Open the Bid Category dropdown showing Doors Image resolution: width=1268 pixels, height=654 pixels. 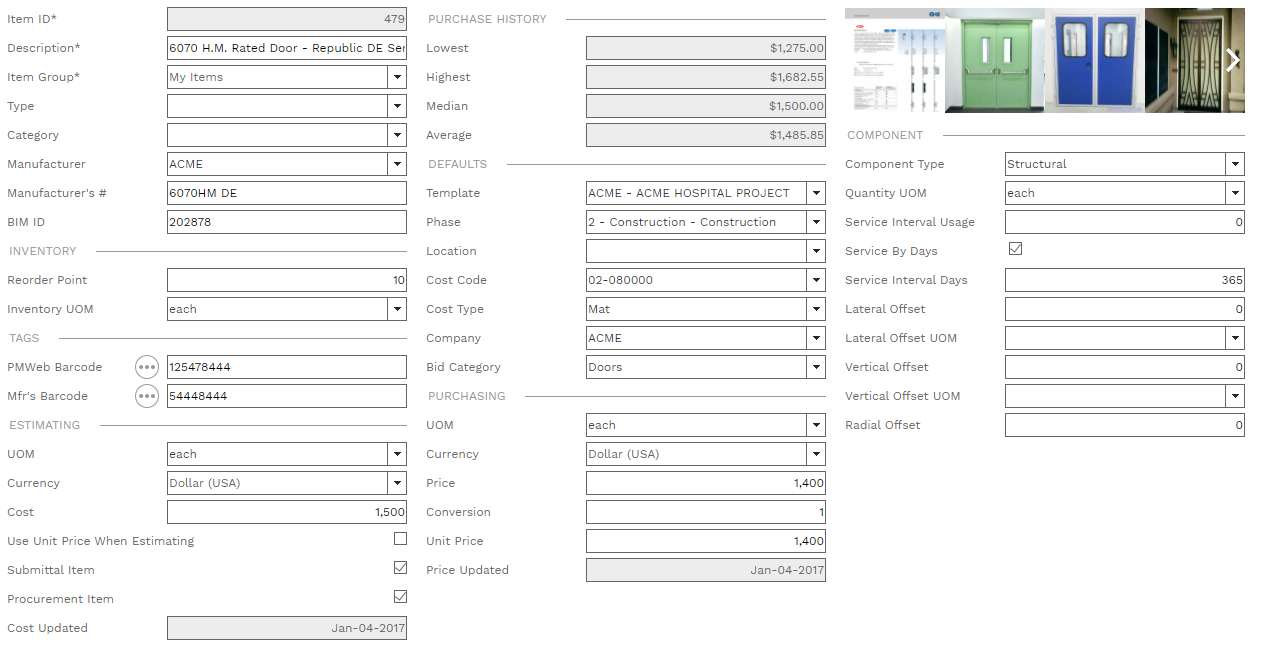tap(816, 366)
